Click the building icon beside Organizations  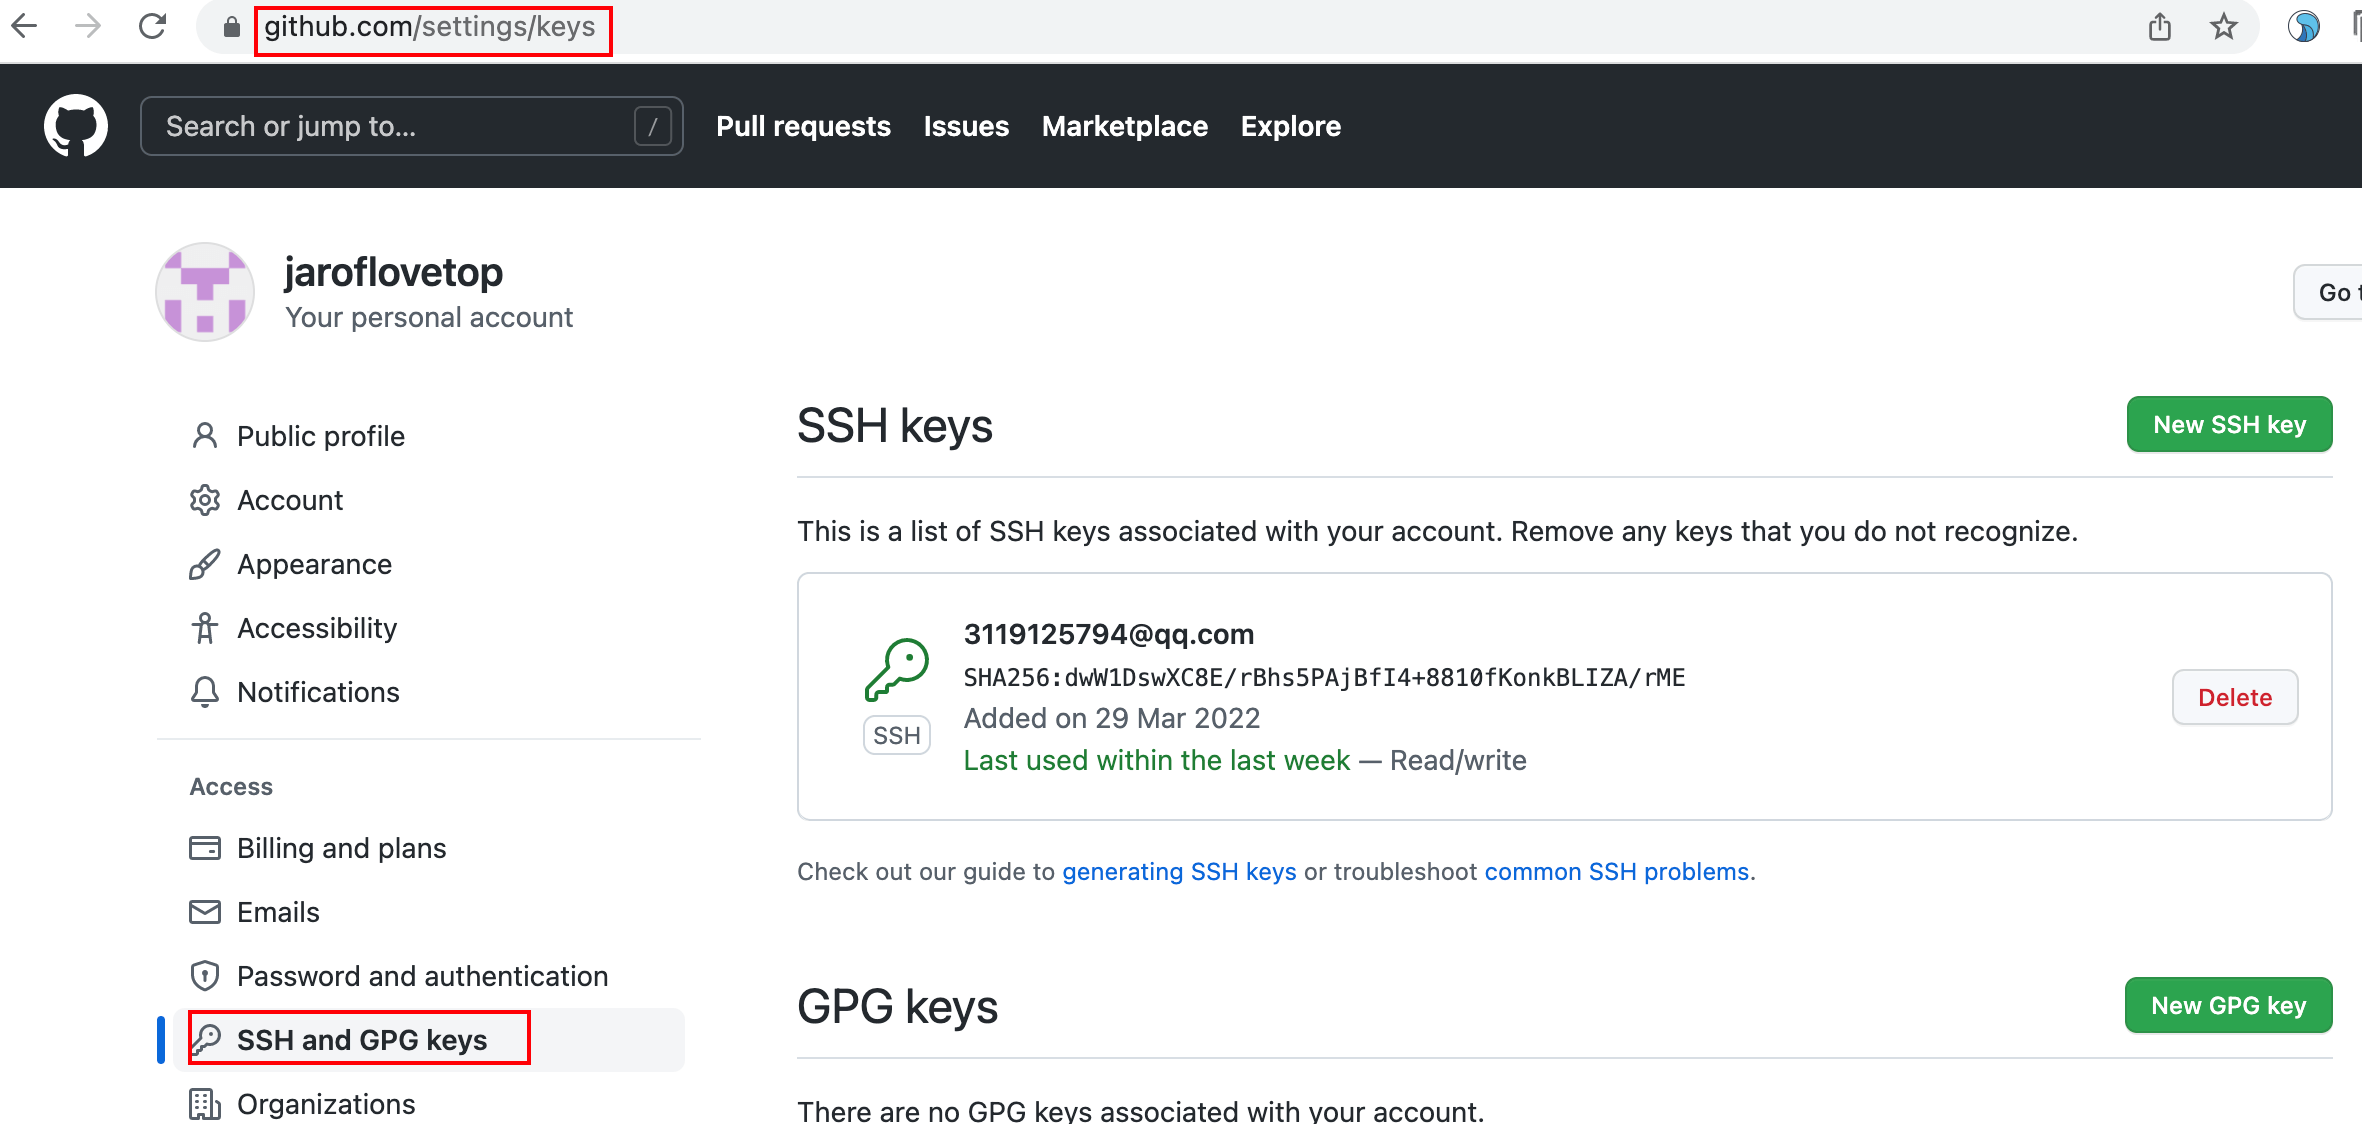pos(204,1104)
